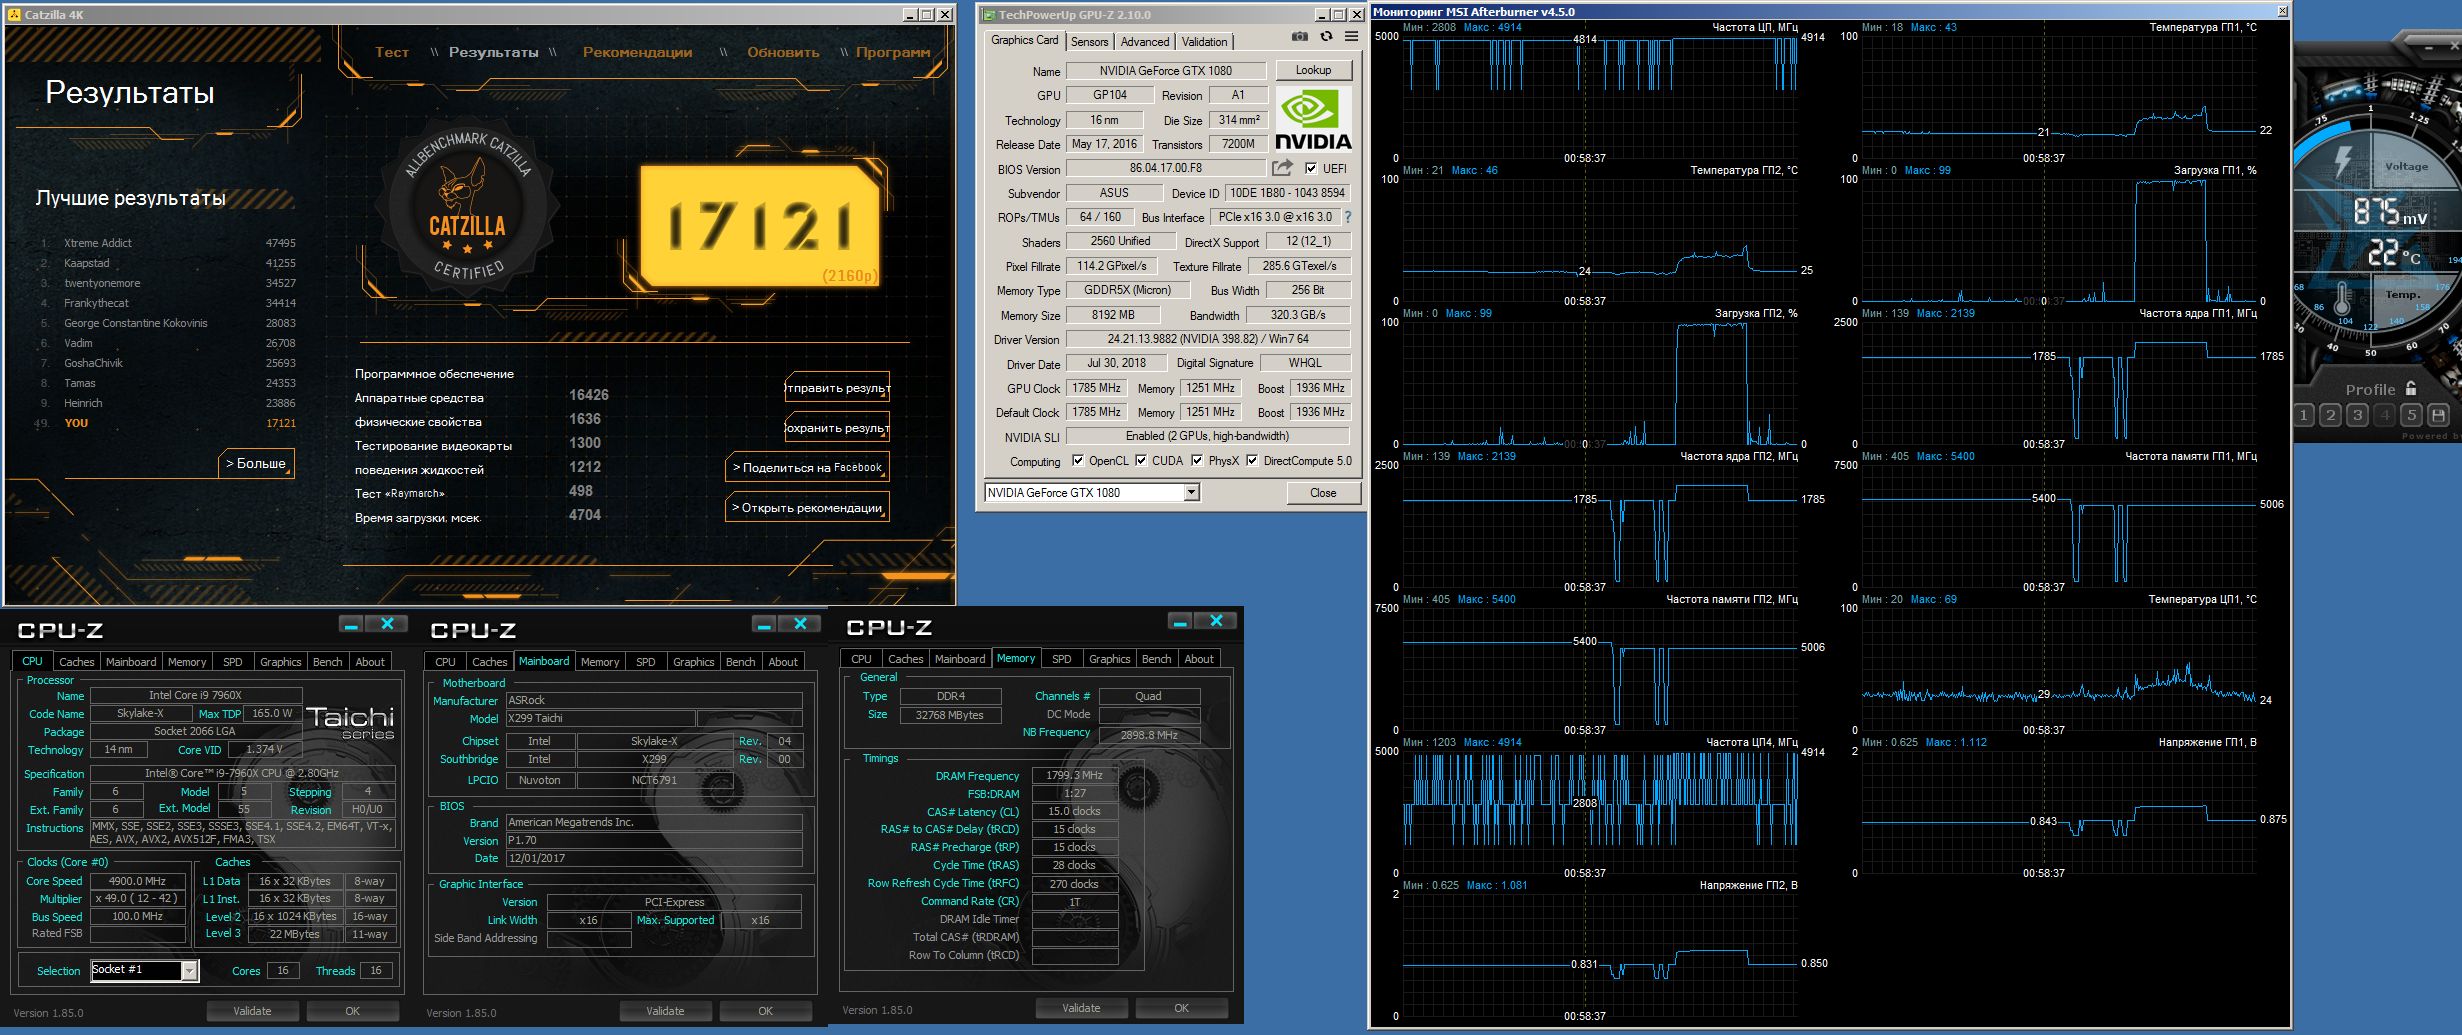Click the Driver Version field in GPU-Z

click(1208, 339)
